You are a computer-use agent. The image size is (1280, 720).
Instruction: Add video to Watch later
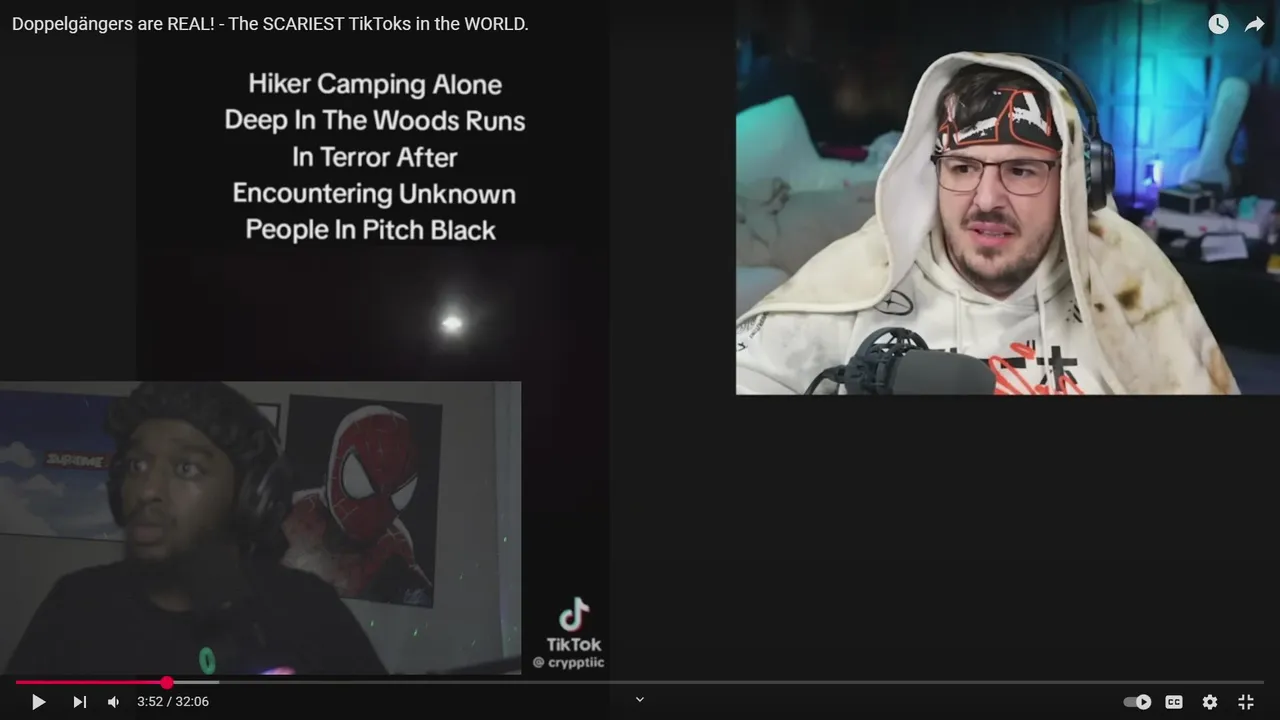point(1218,24)
